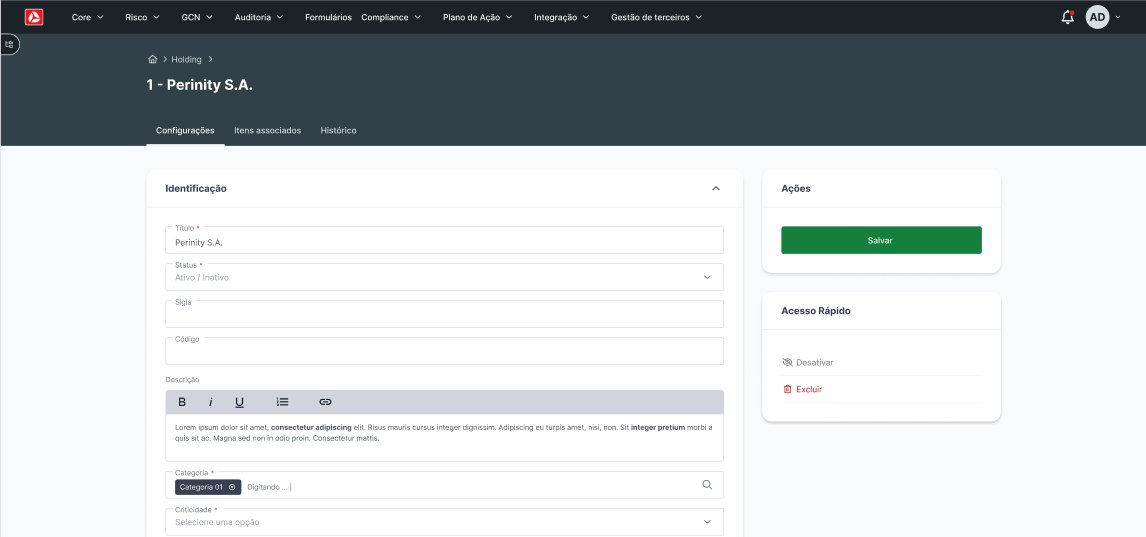Remove the Categoria 01 tag
The width and height of the screenshot is (1146, 537).
click(x=232, y=487)
